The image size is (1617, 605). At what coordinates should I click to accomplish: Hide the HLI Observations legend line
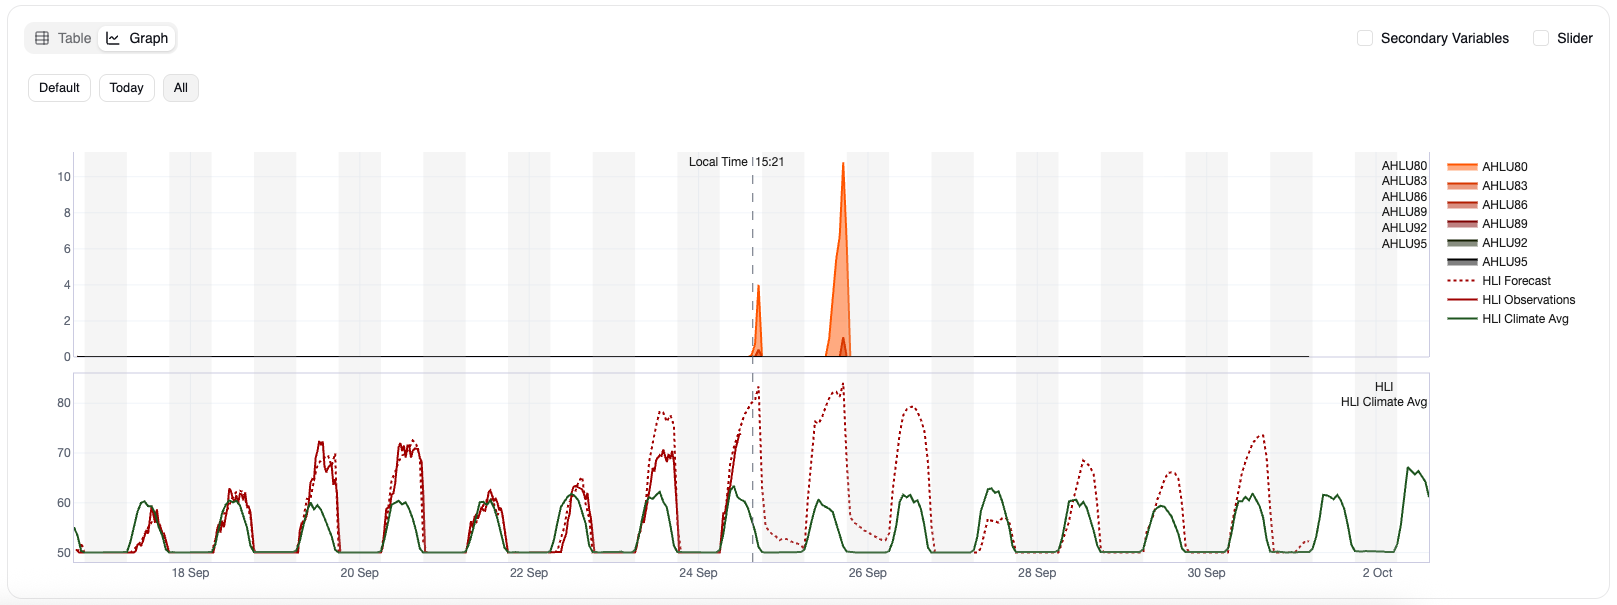coord(1511,300)
